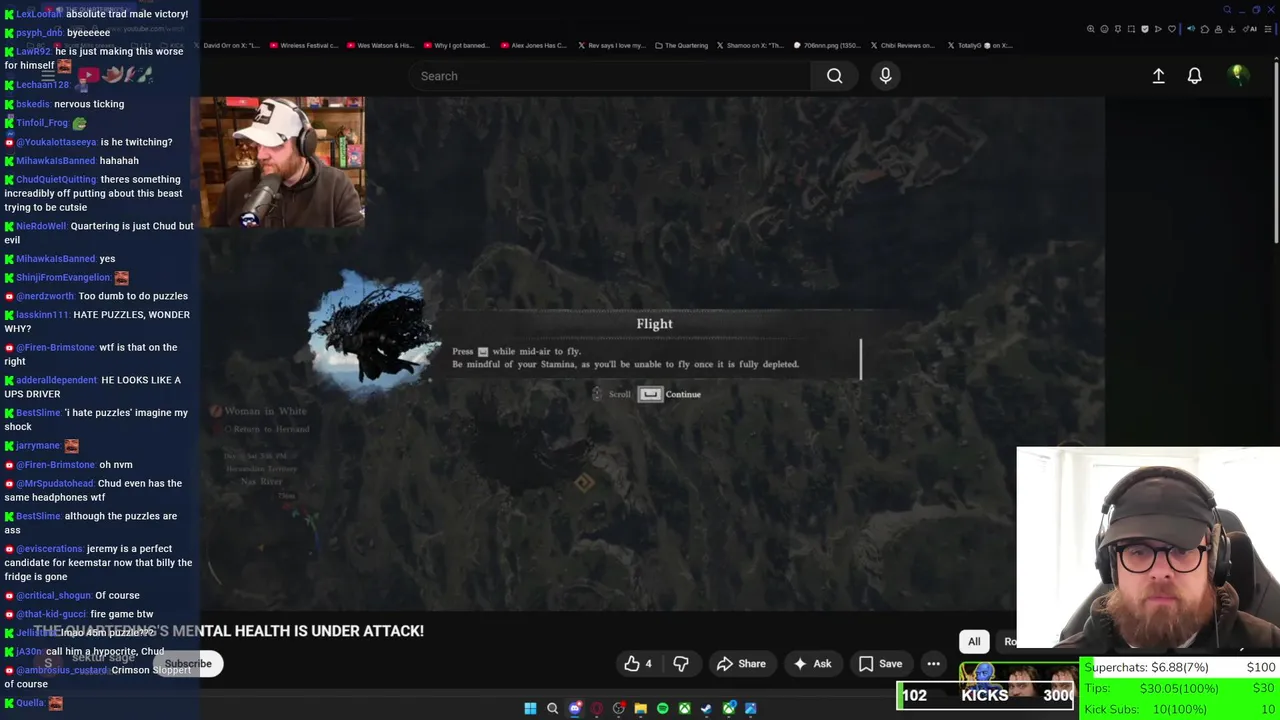Viewport: 1280px width, 720px height.
Task: Open Opera browser from taskbar
Action: (597, 708)
